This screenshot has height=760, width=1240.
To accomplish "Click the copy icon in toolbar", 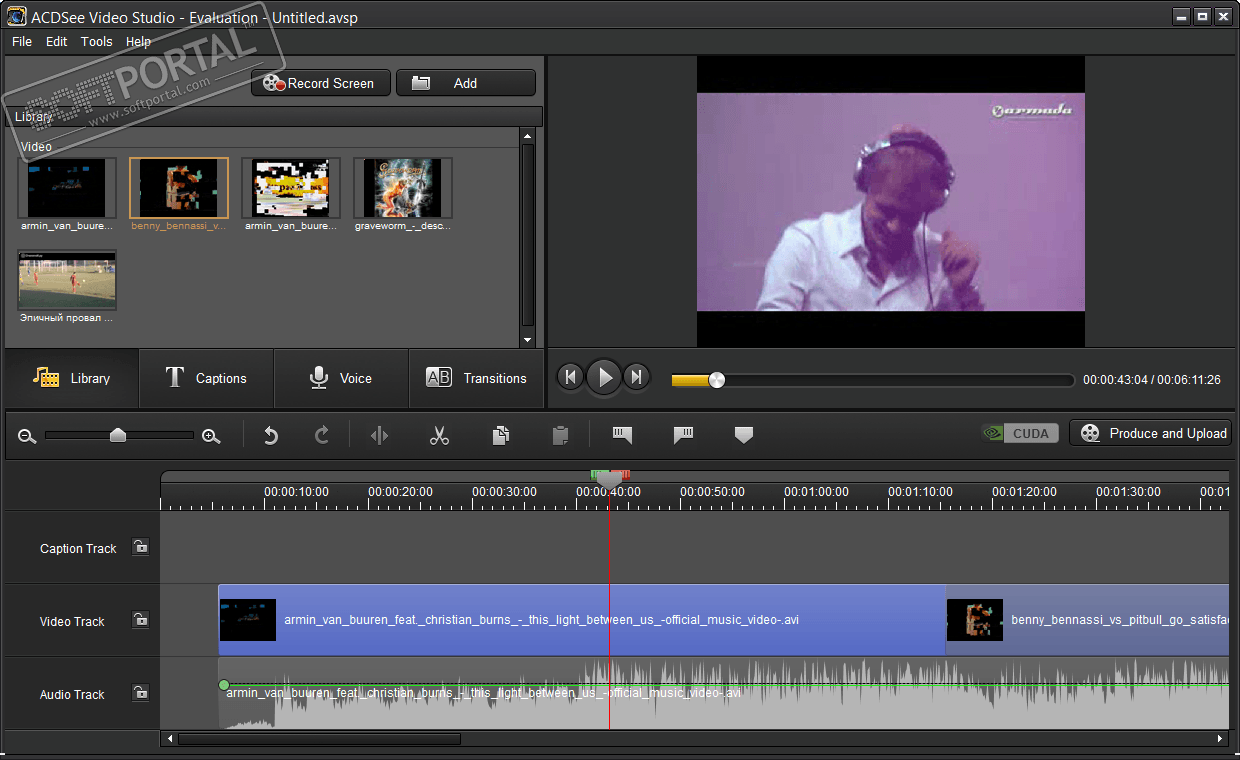I will point(501,435).
